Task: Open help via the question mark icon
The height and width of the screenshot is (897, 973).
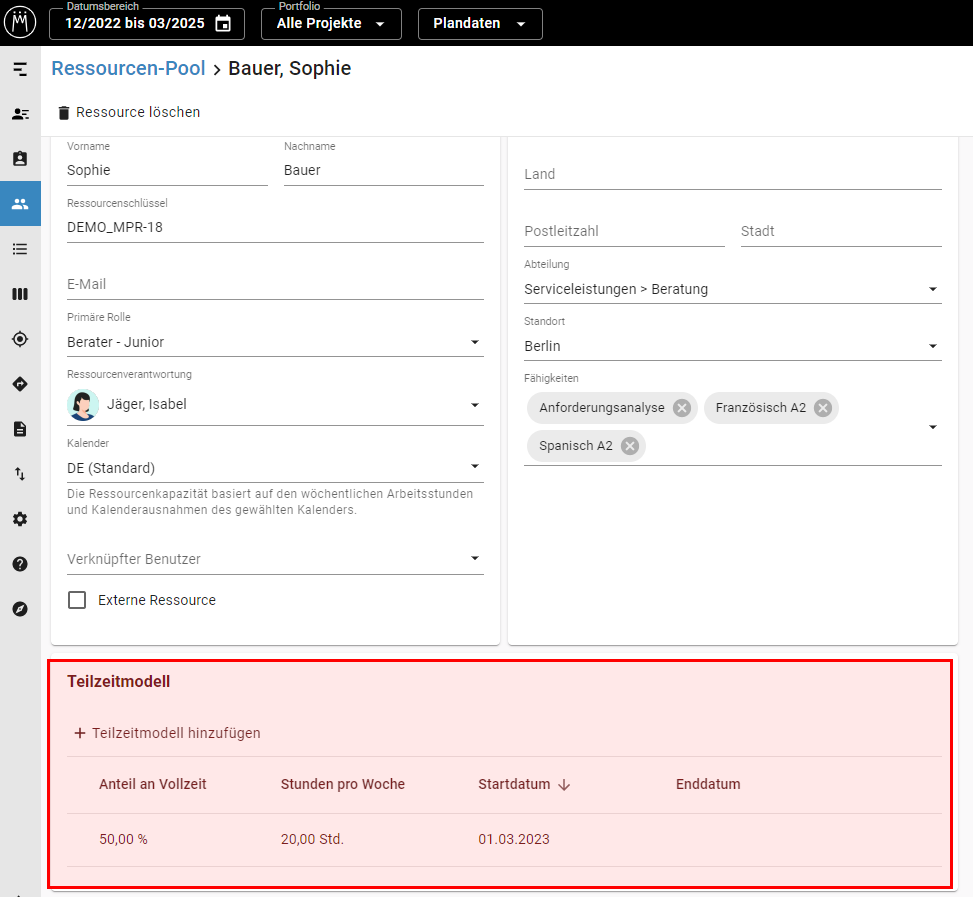Action: click(x=20, y=564)
